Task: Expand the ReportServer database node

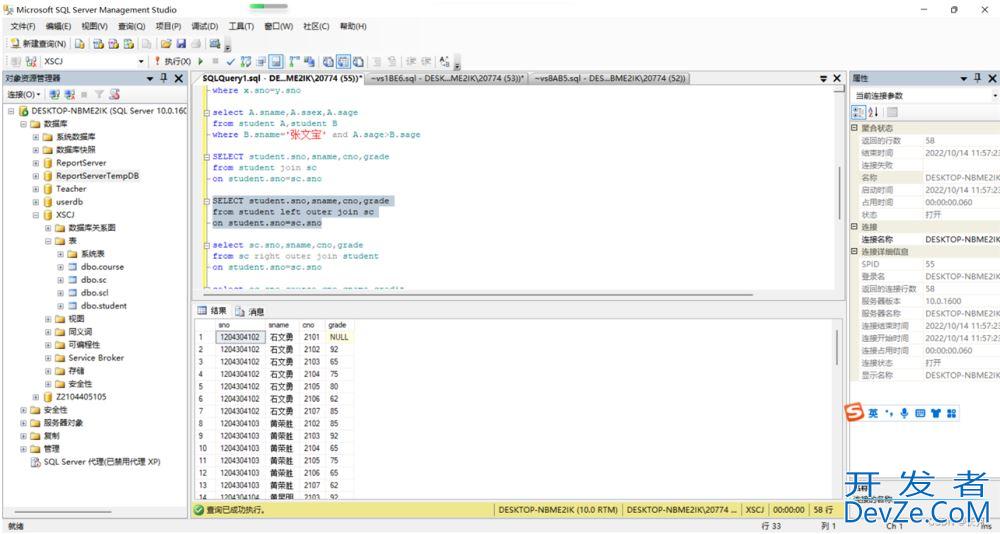Action: pos(36,163)
